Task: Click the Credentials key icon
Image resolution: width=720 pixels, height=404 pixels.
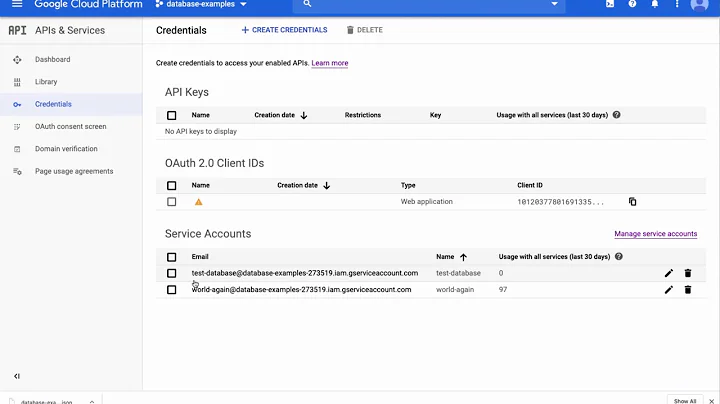Action: (x=17, y=105)
